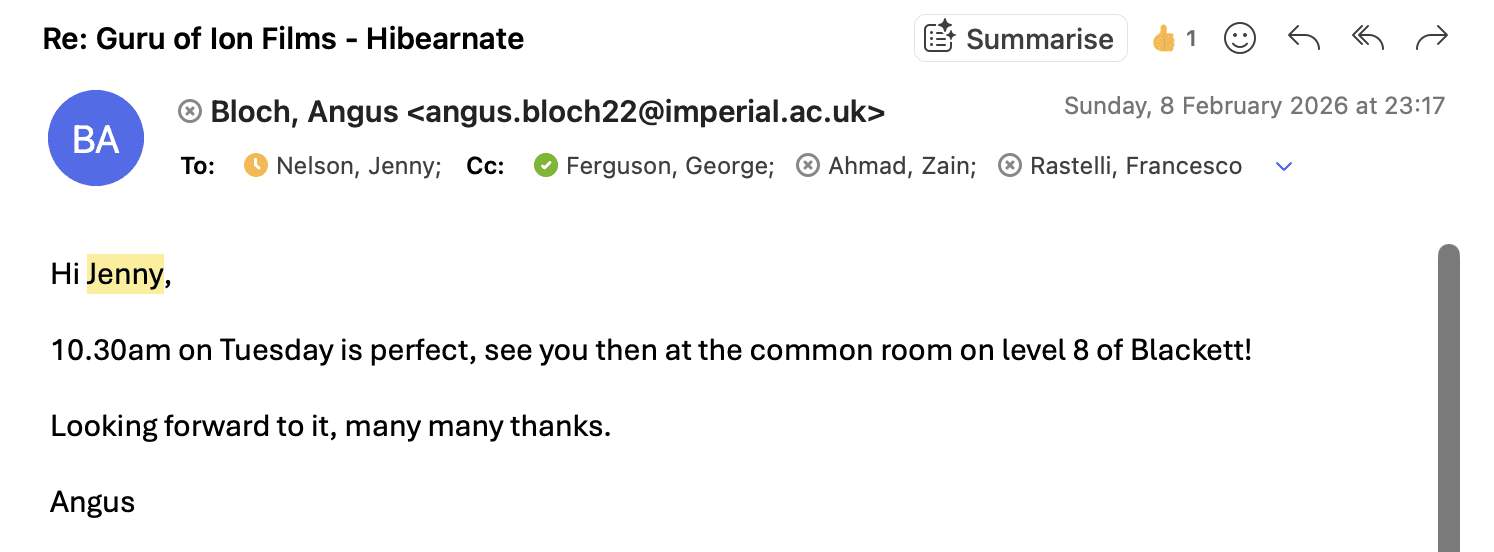The image size is (1494, 552).
Task: Click the highlighted word Jenny
Action: pos(125,274)
